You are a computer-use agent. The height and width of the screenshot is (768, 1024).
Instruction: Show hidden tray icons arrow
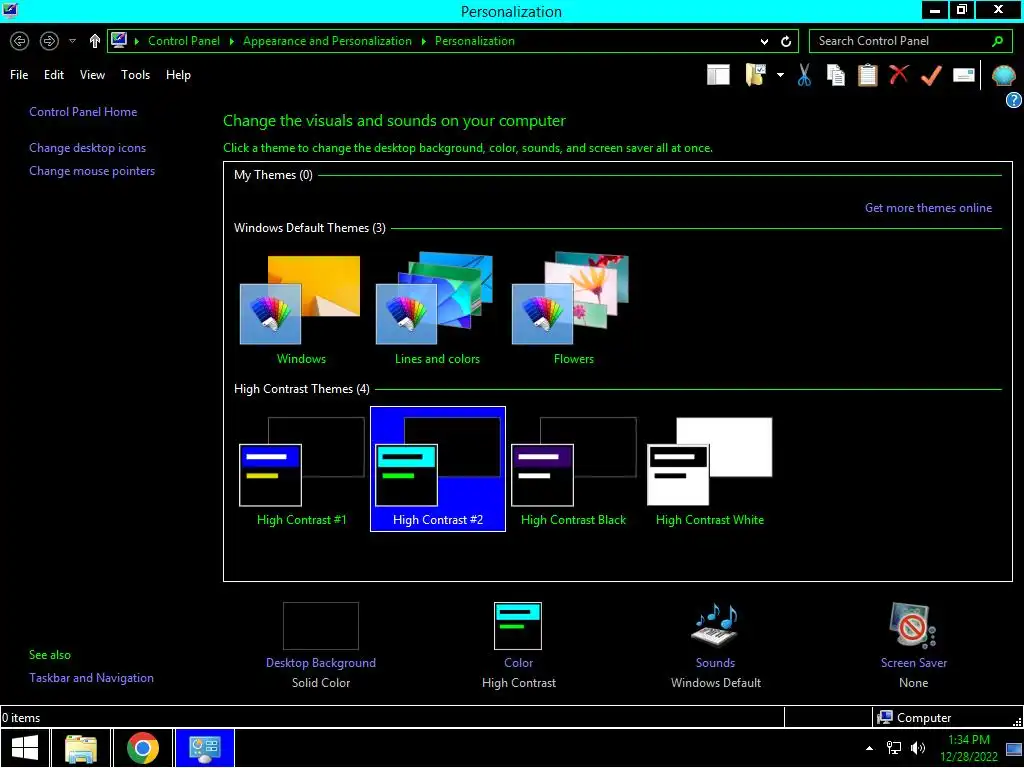869,748
